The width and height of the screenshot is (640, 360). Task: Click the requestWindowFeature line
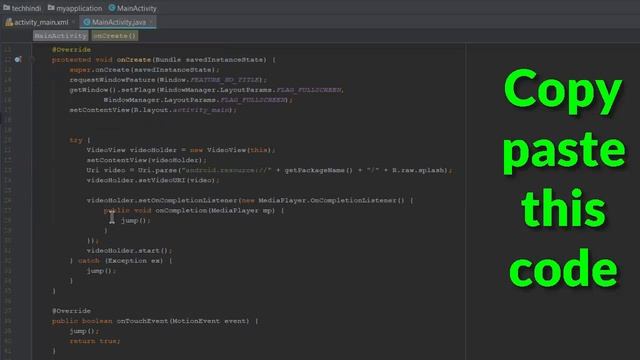point(168,80)
